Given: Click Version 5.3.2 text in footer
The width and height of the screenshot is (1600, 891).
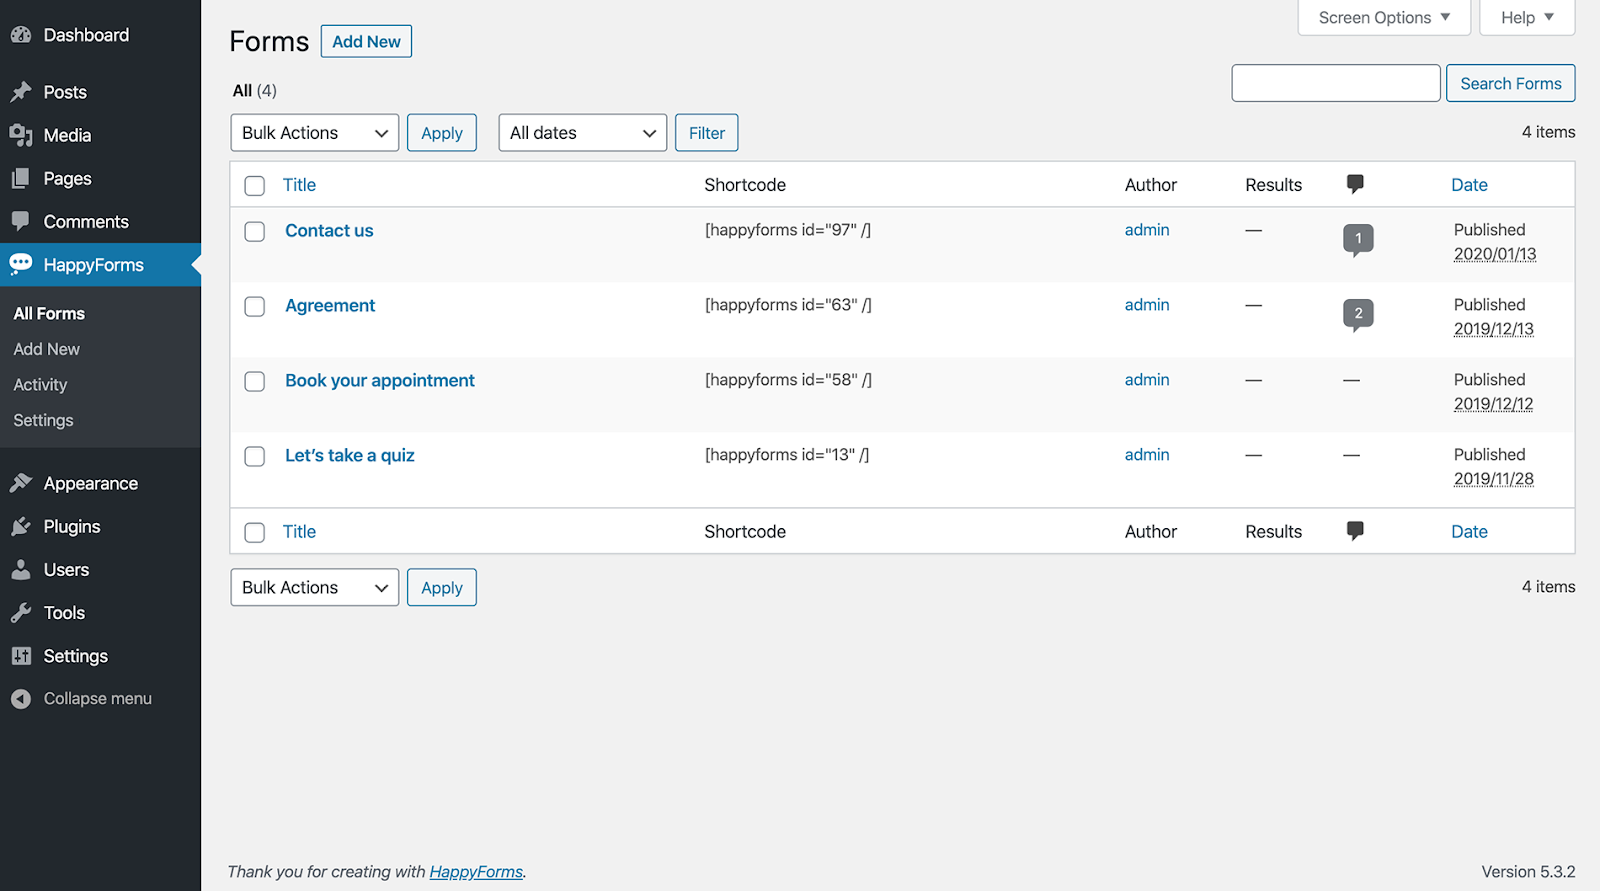Looking at the screenshot, I should click(x=1528, y=872).
